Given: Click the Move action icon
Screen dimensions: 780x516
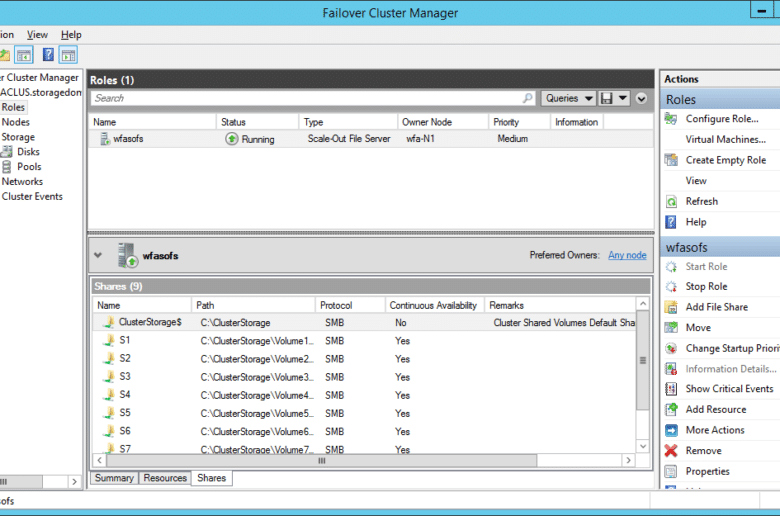Looking at the screenshot, I should coord(671,327).
